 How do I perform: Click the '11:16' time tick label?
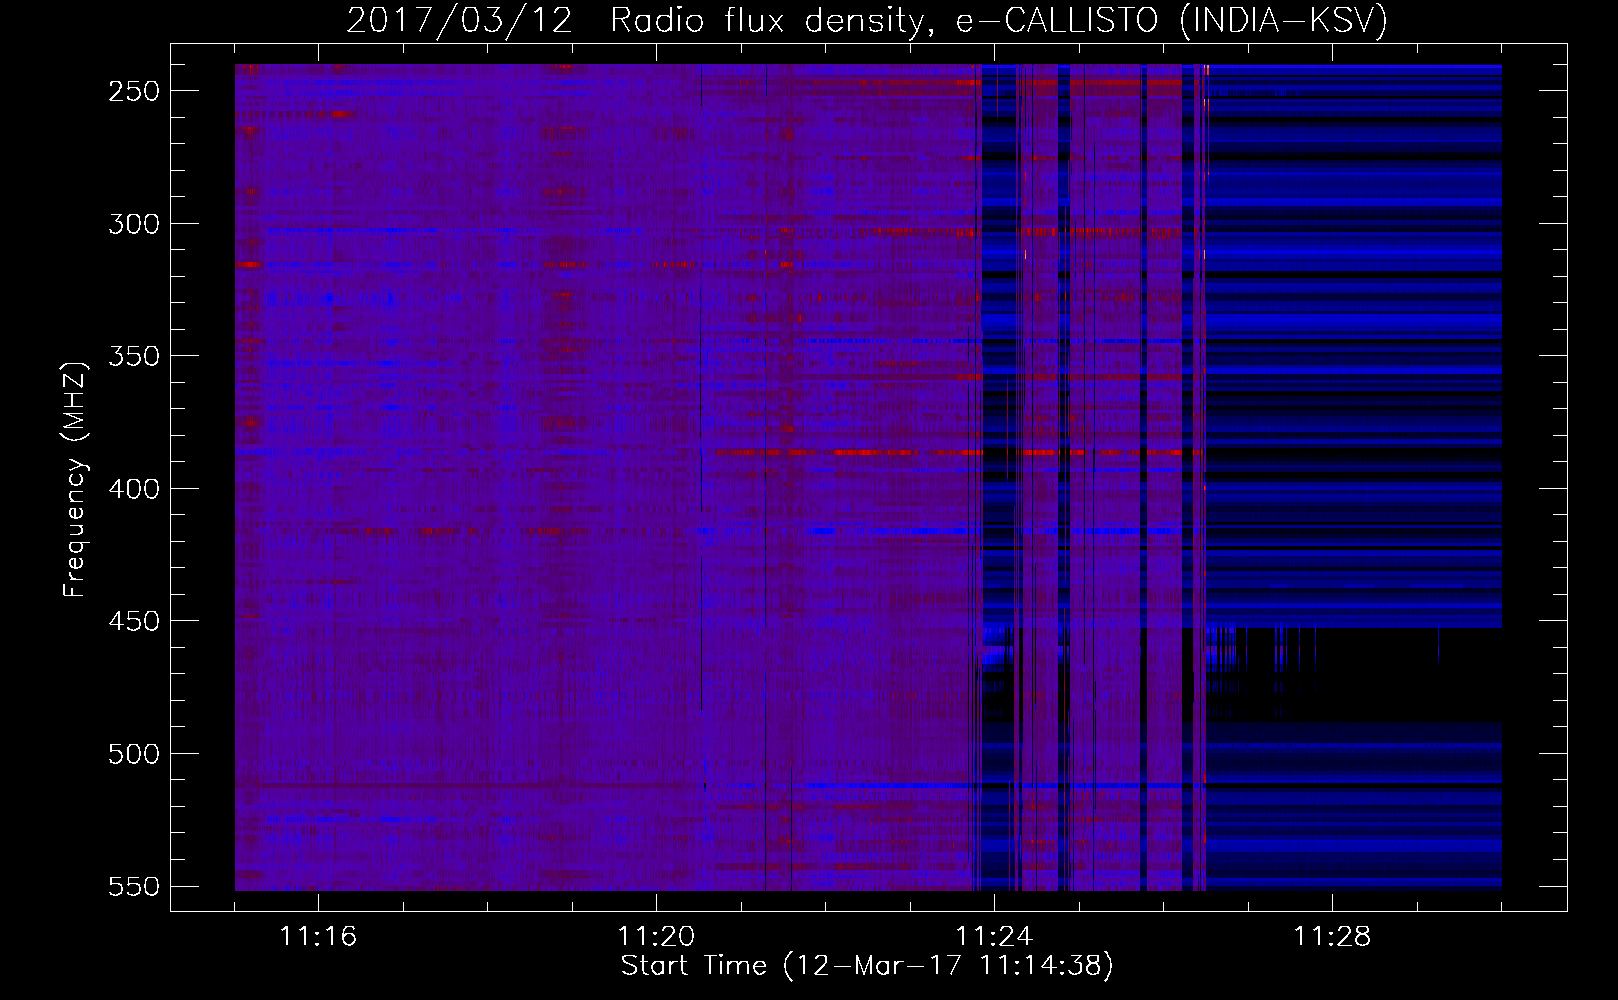[x=318, y=937]
